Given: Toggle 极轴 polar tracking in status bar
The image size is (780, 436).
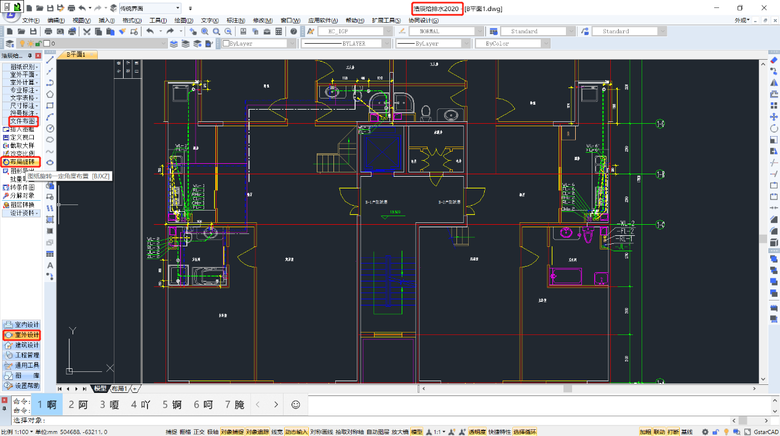Looking at the screenshot, I should [x=212, y=431].
